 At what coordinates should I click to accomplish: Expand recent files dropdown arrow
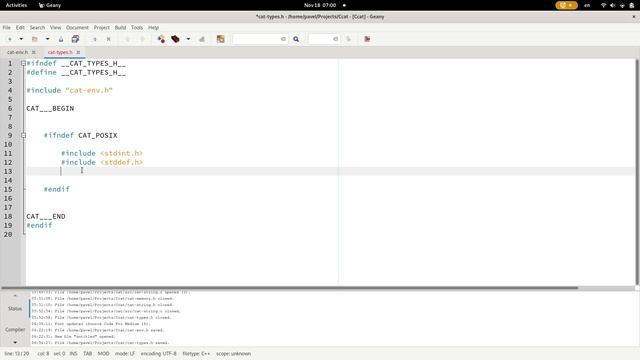point(47,39)
